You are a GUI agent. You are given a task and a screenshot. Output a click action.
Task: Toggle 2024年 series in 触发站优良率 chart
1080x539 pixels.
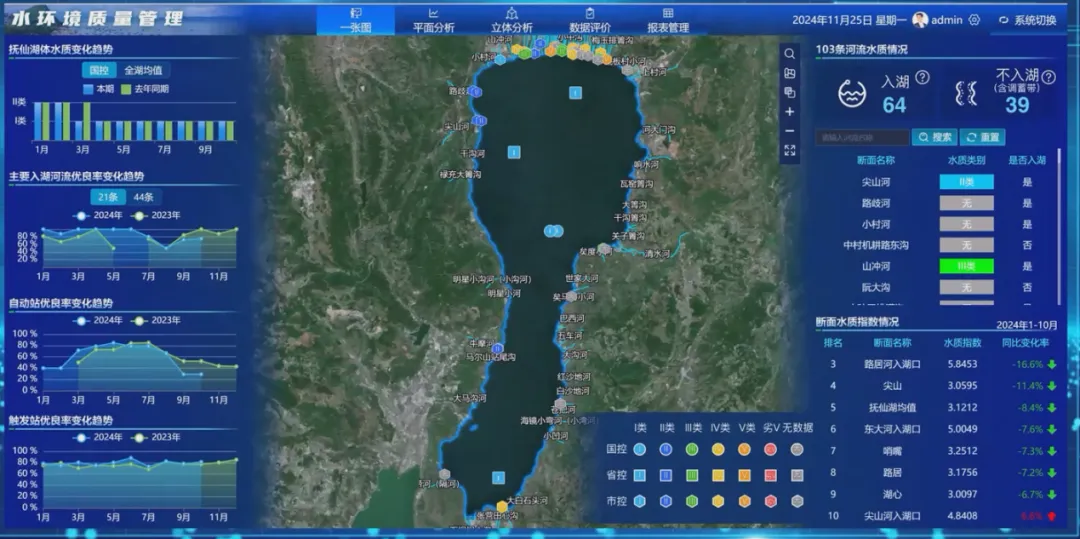(x=99, y=437)
